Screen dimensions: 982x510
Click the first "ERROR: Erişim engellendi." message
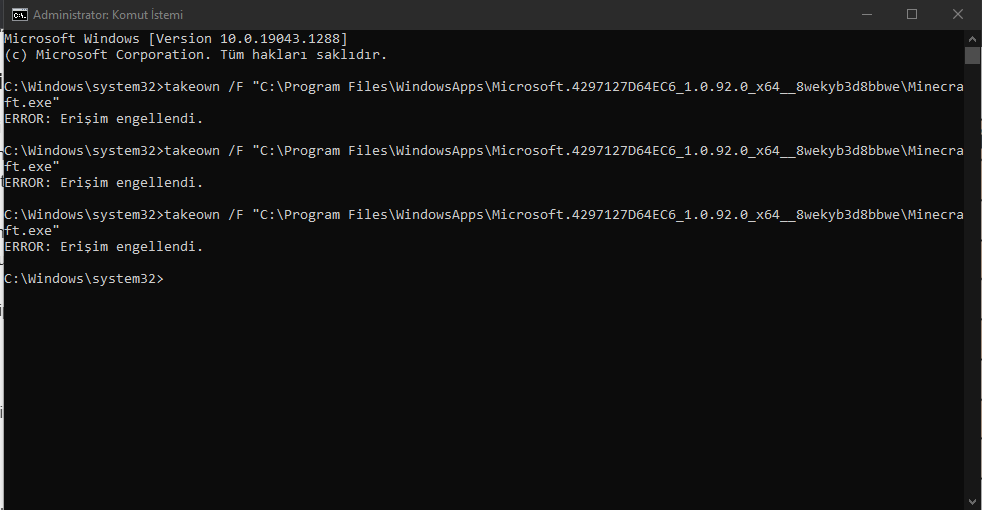click(x=104, y=119)
